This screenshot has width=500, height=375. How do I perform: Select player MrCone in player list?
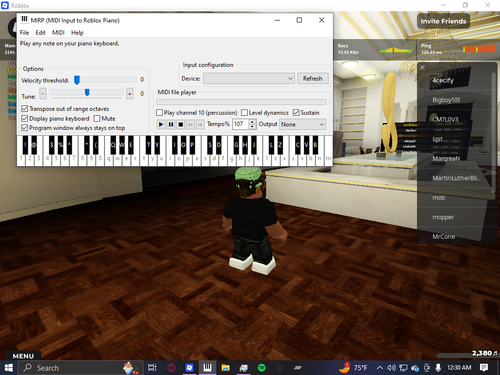coord(444,237)
